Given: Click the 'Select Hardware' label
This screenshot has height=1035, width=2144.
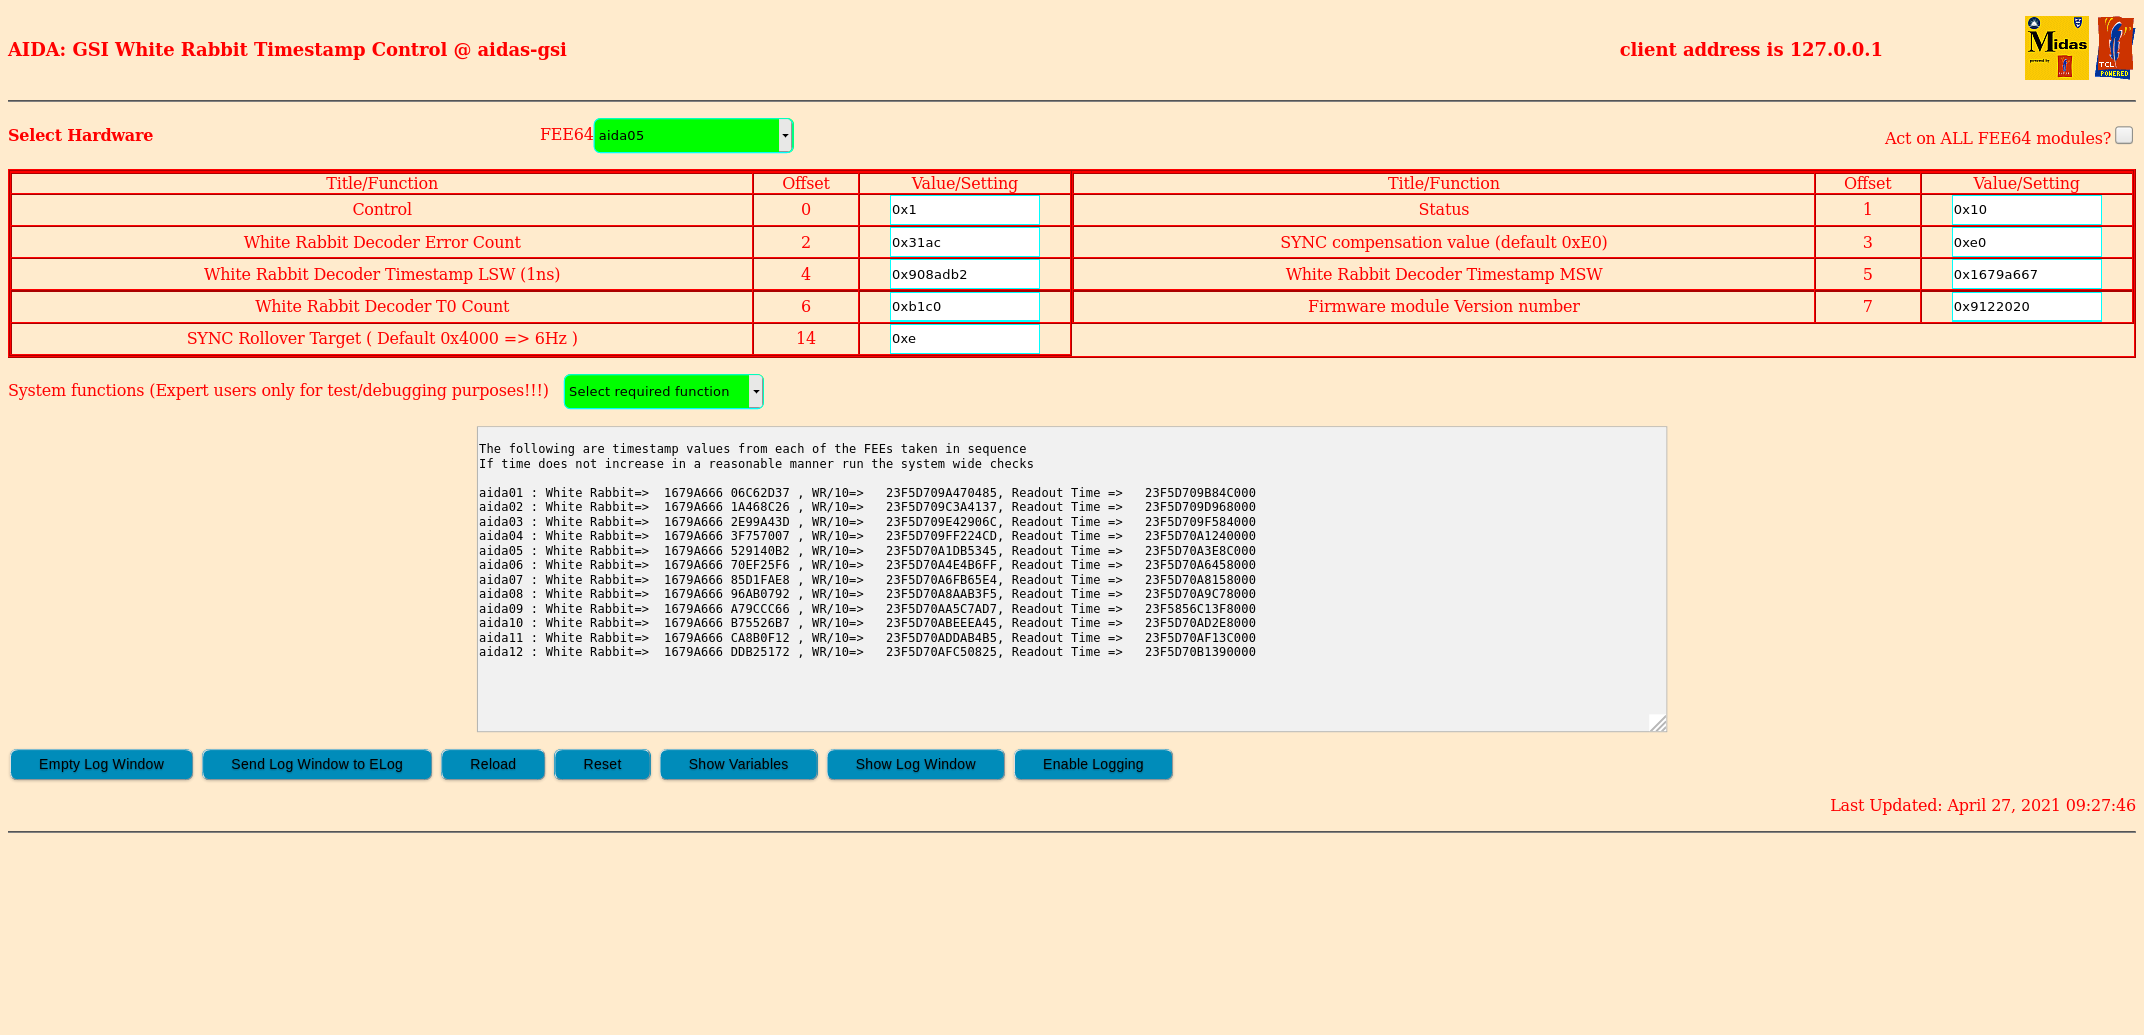Looking at the screenshot, I should click(x=81, y=135).
